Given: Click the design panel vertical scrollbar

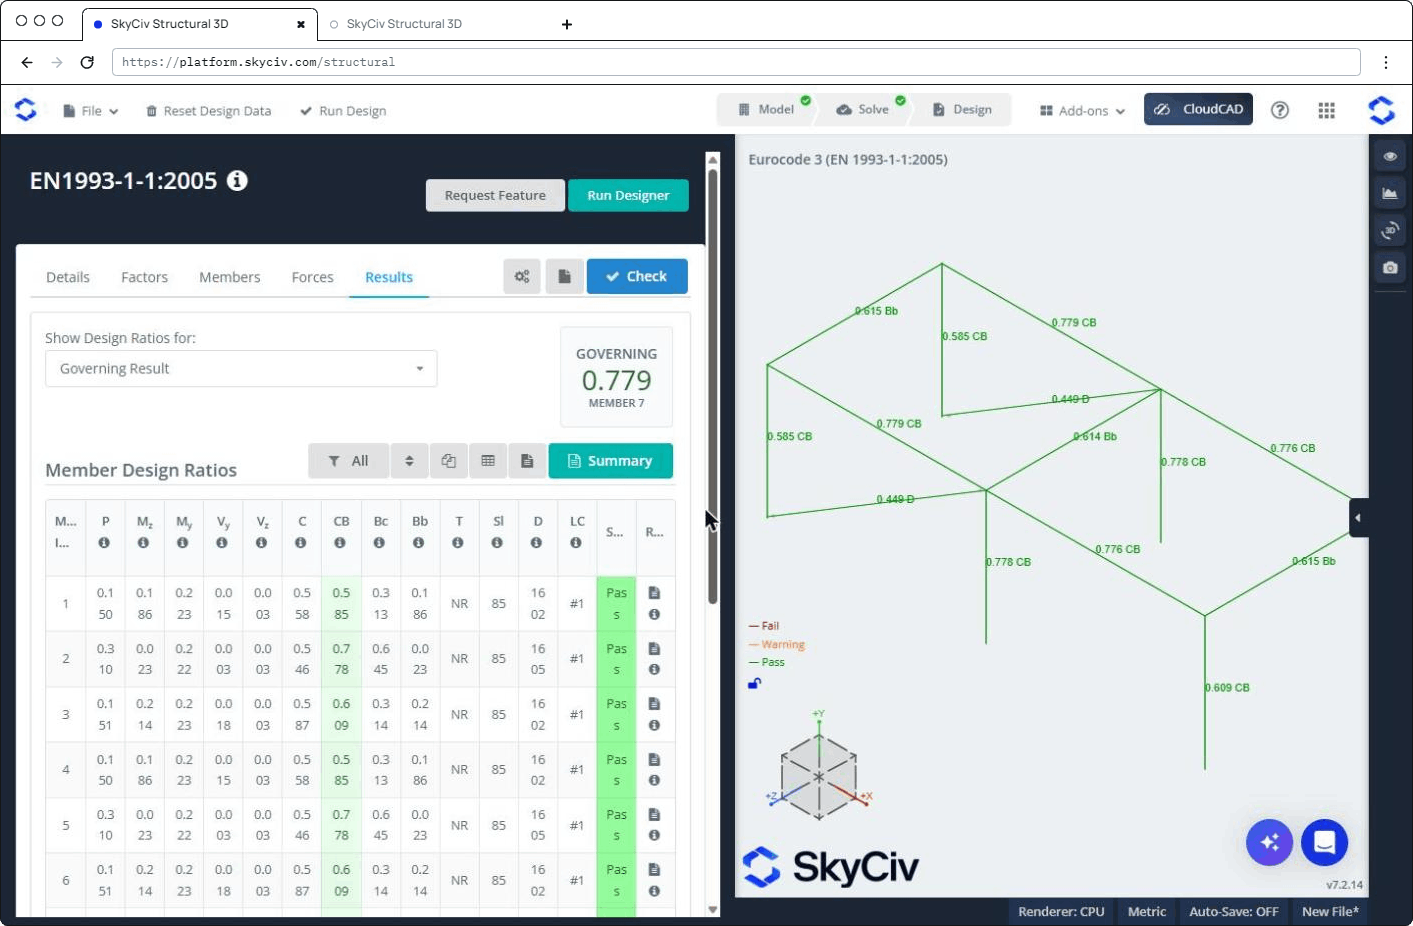Looking at the screenshot, I should point(713,385).
